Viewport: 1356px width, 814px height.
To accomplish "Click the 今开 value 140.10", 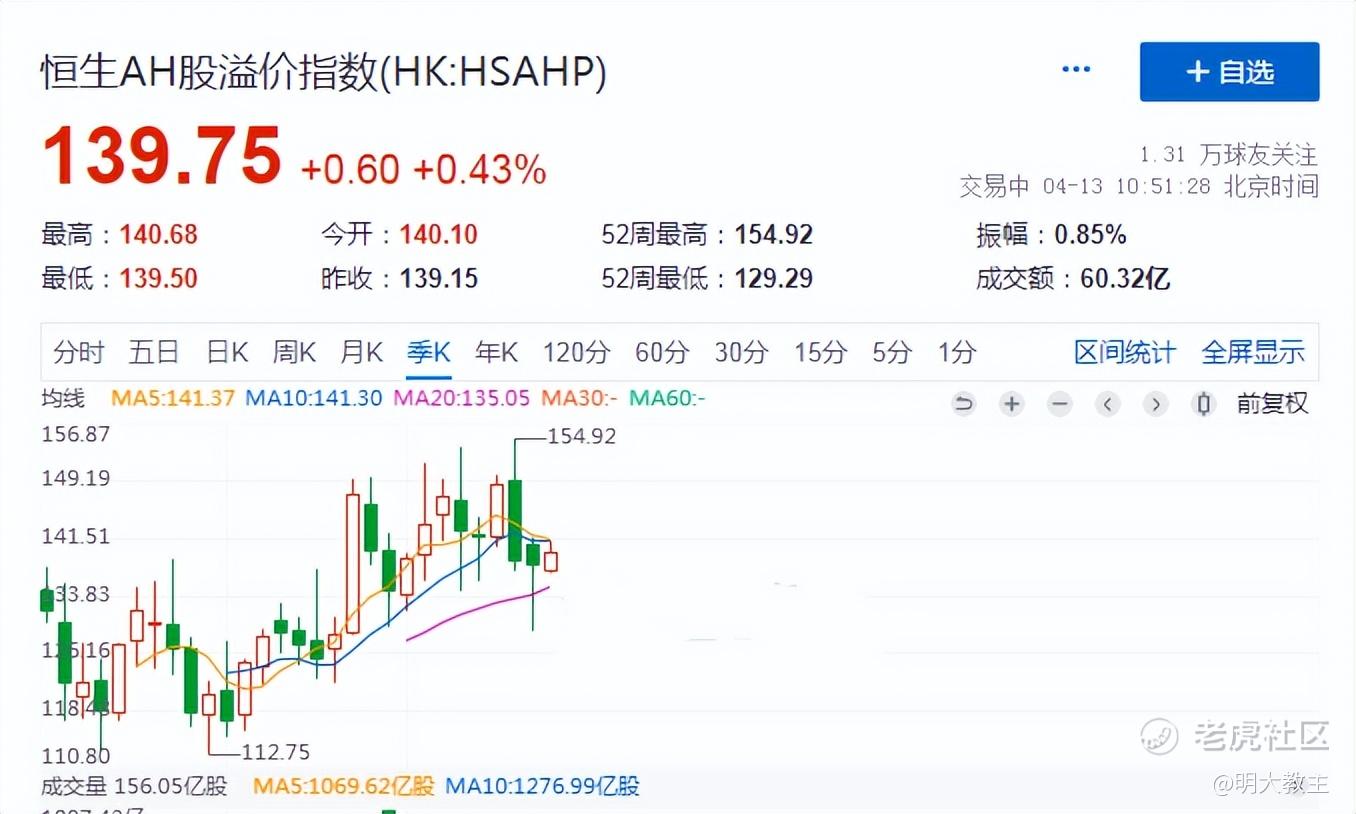I will click(439, 235).
